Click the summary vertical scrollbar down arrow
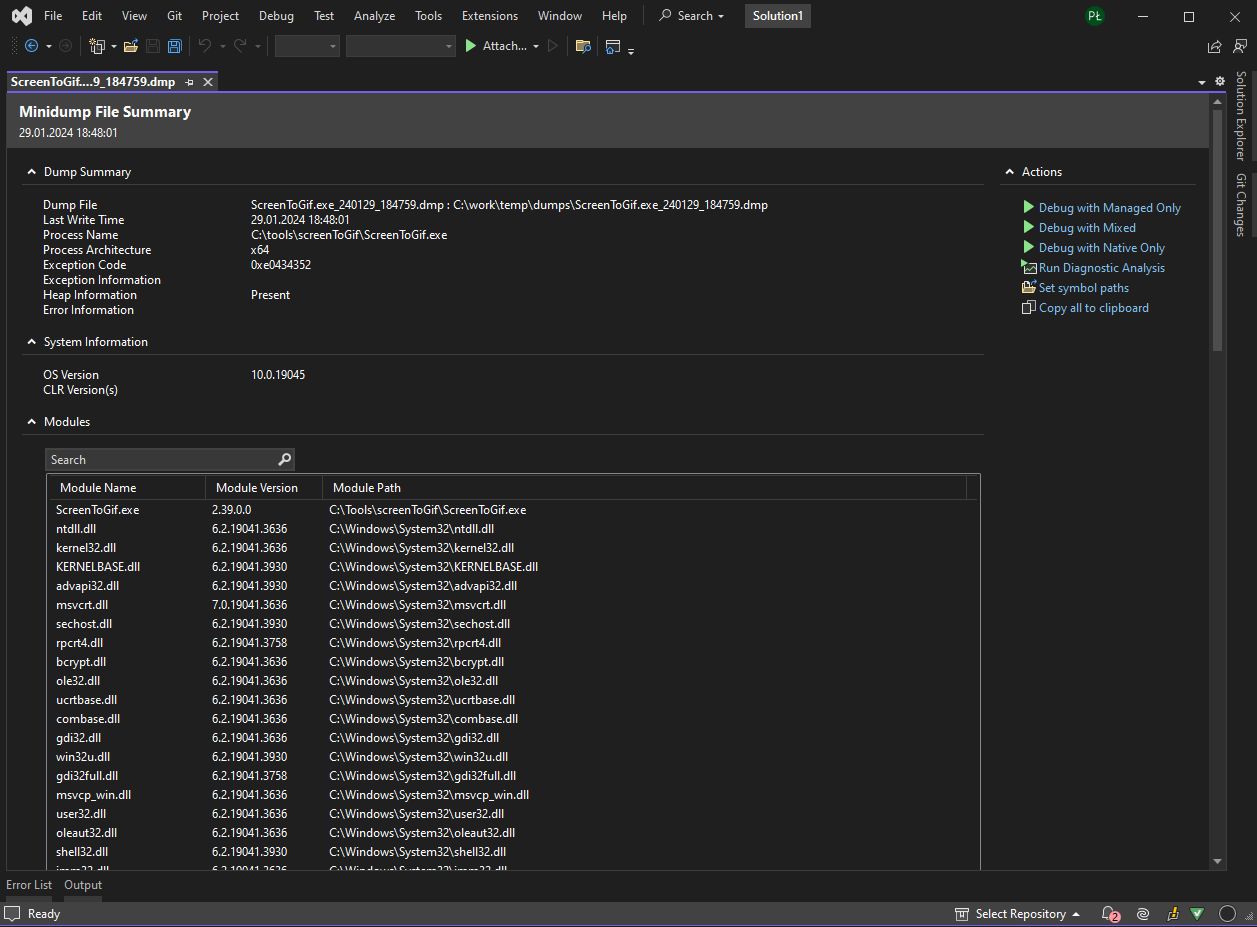Viewport: 1257px width, 927px height. 1217,861
